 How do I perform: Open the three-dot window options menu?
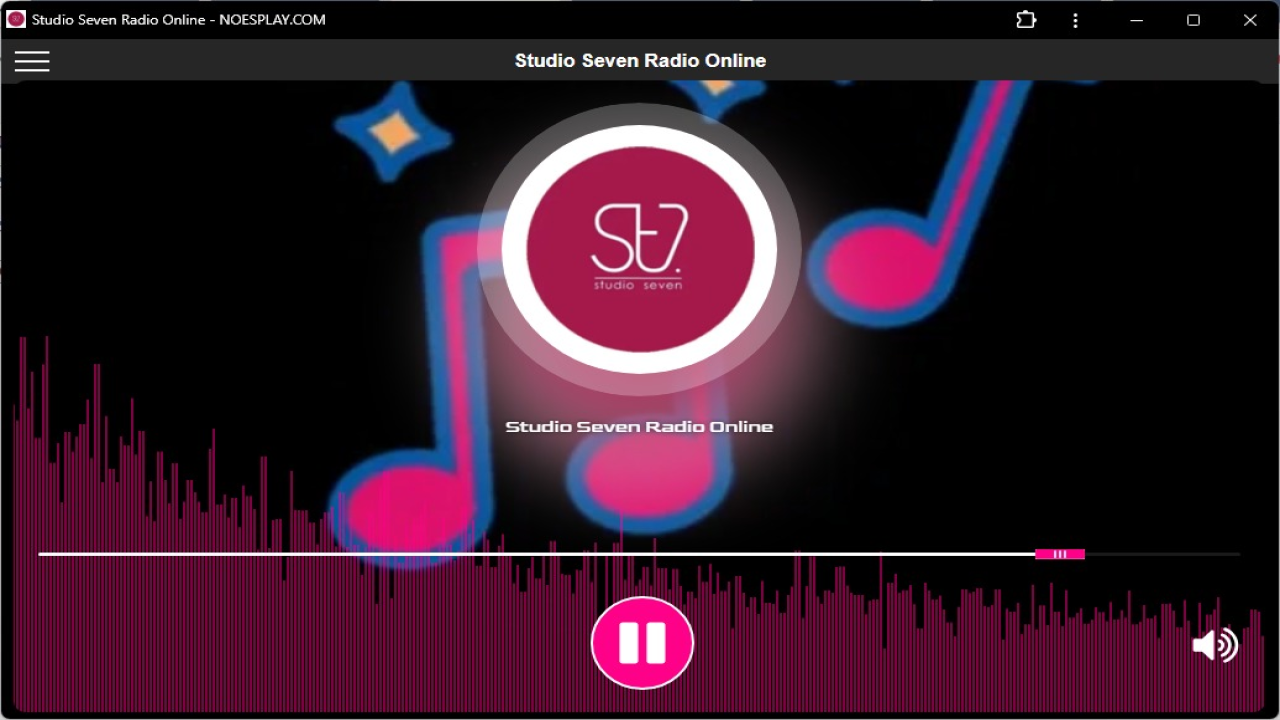[x=1075, y=20]
